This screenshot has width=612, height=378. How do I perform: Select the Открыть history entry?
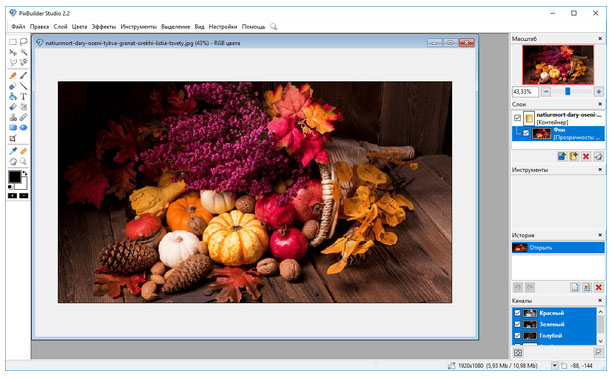[558, 248]
